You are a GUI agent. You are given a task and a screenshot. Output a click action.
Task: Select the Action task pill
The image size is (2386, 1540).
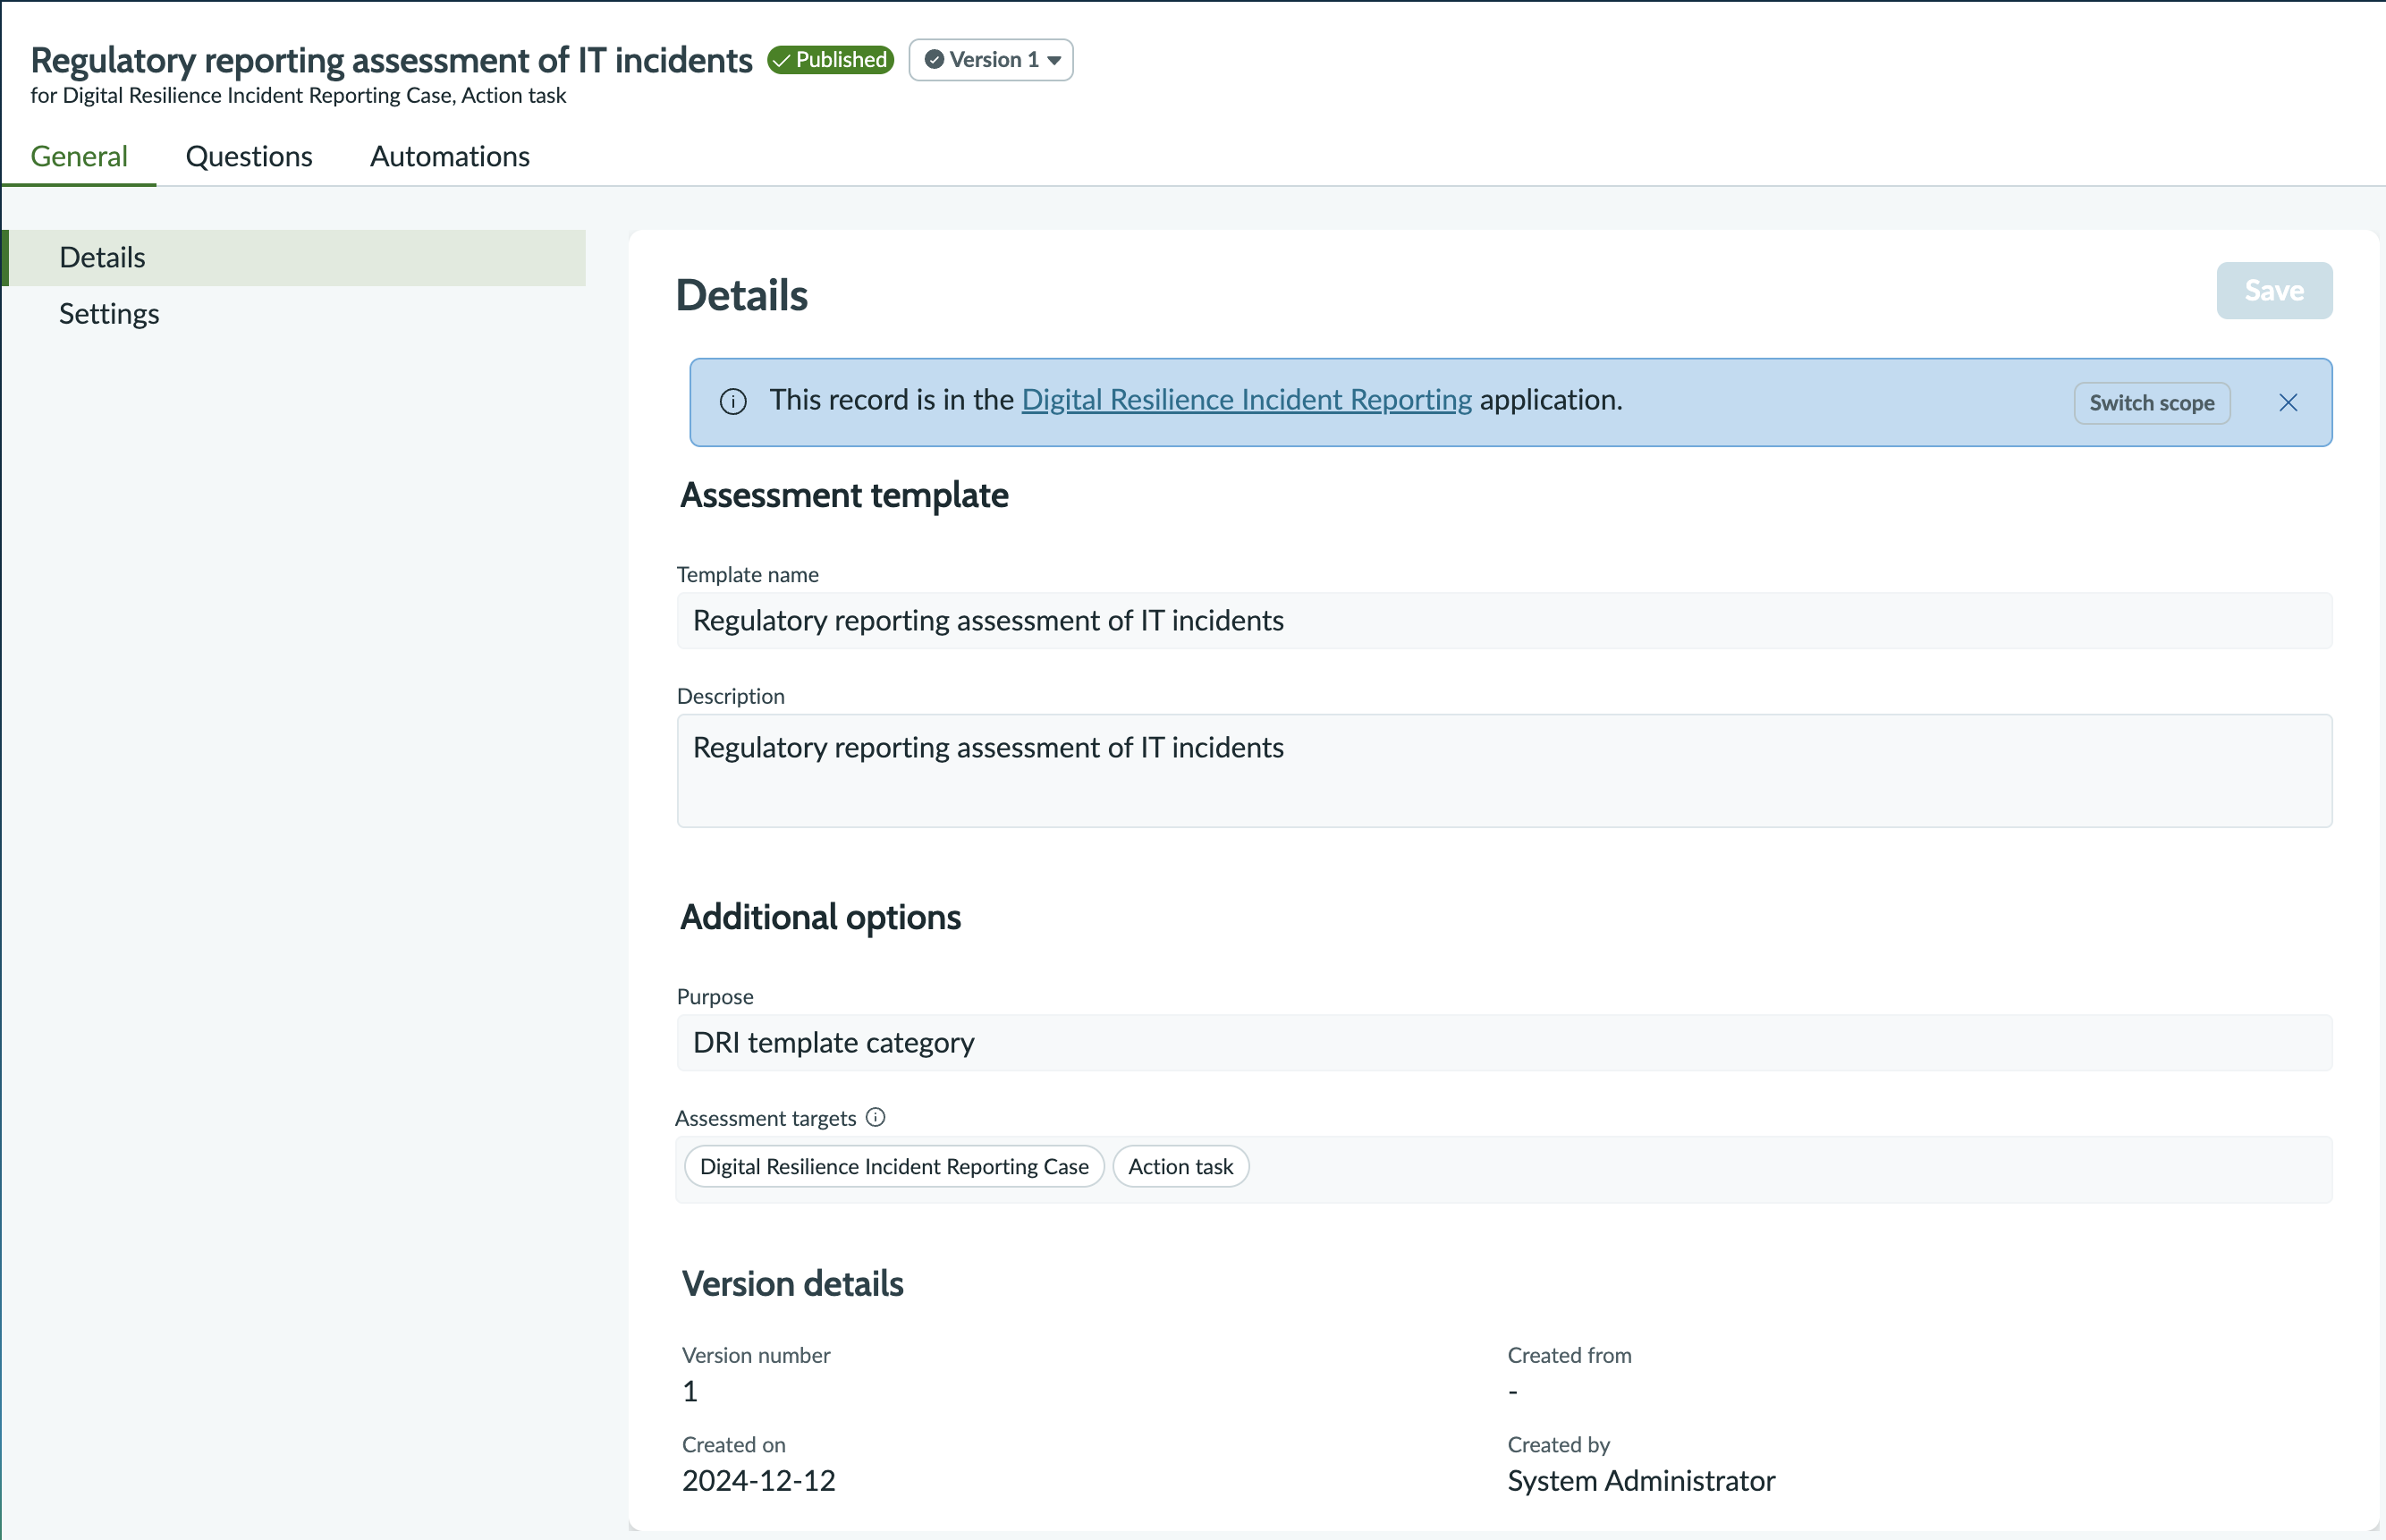point(1180,1167)
